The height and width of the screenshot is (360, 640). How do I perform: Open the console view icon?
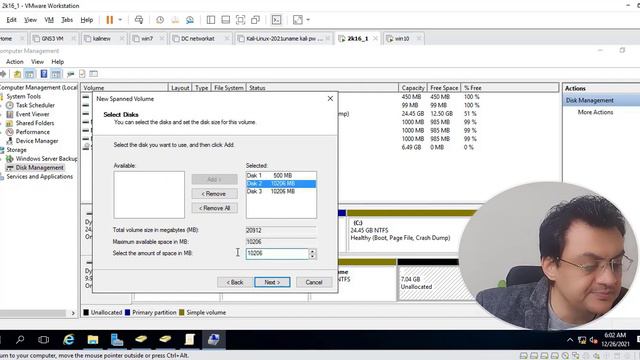[x=276, y=20]
